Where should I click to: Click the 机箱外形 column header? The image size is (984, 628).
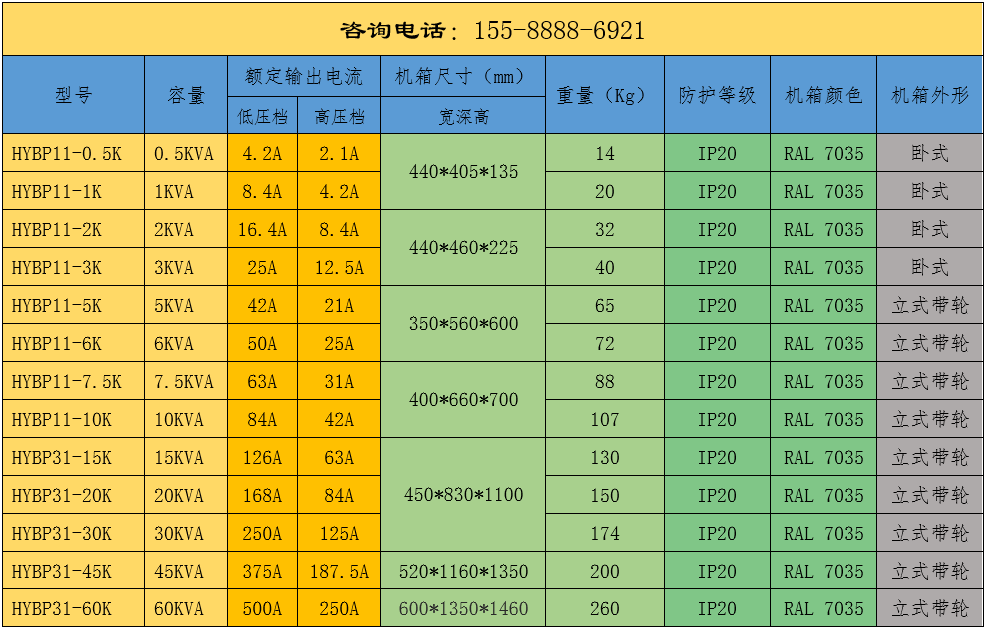[929, 94]
